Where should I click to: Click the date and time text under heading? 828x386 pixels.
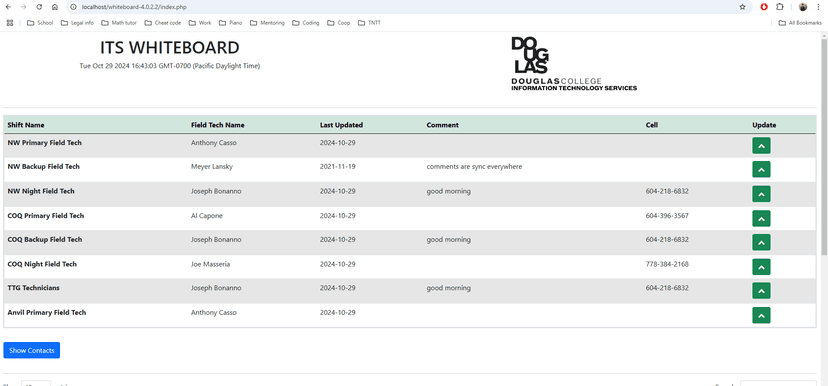click(x=170, y=66)
